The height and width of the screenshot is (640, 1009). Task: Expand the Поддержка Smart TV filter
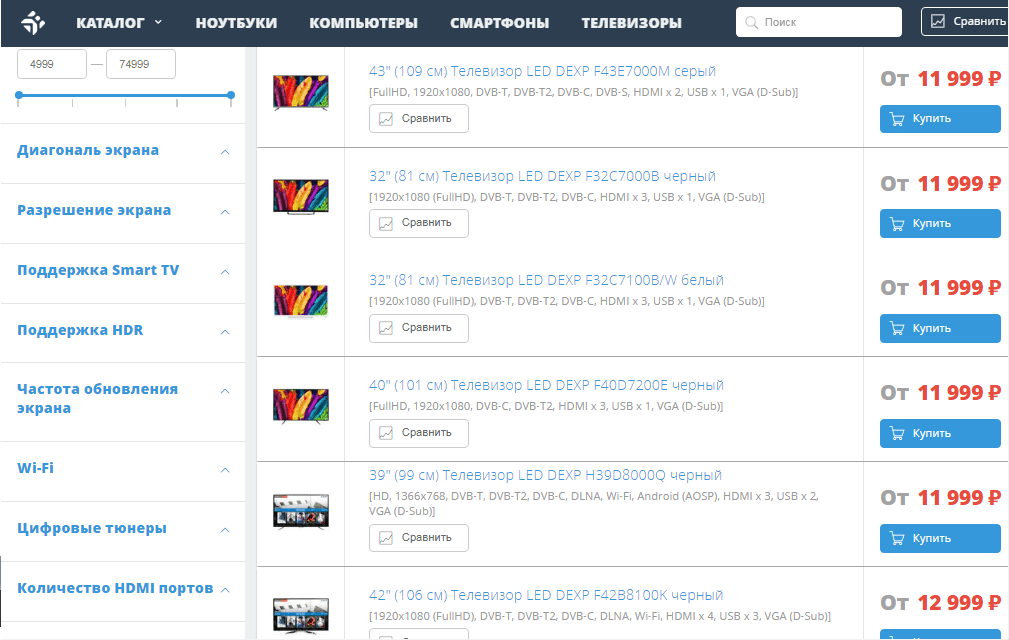pos(225,272)
